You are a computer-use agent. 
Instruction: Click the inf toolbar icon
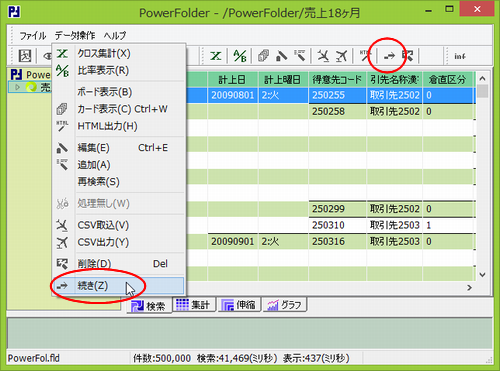pos(460,56)
